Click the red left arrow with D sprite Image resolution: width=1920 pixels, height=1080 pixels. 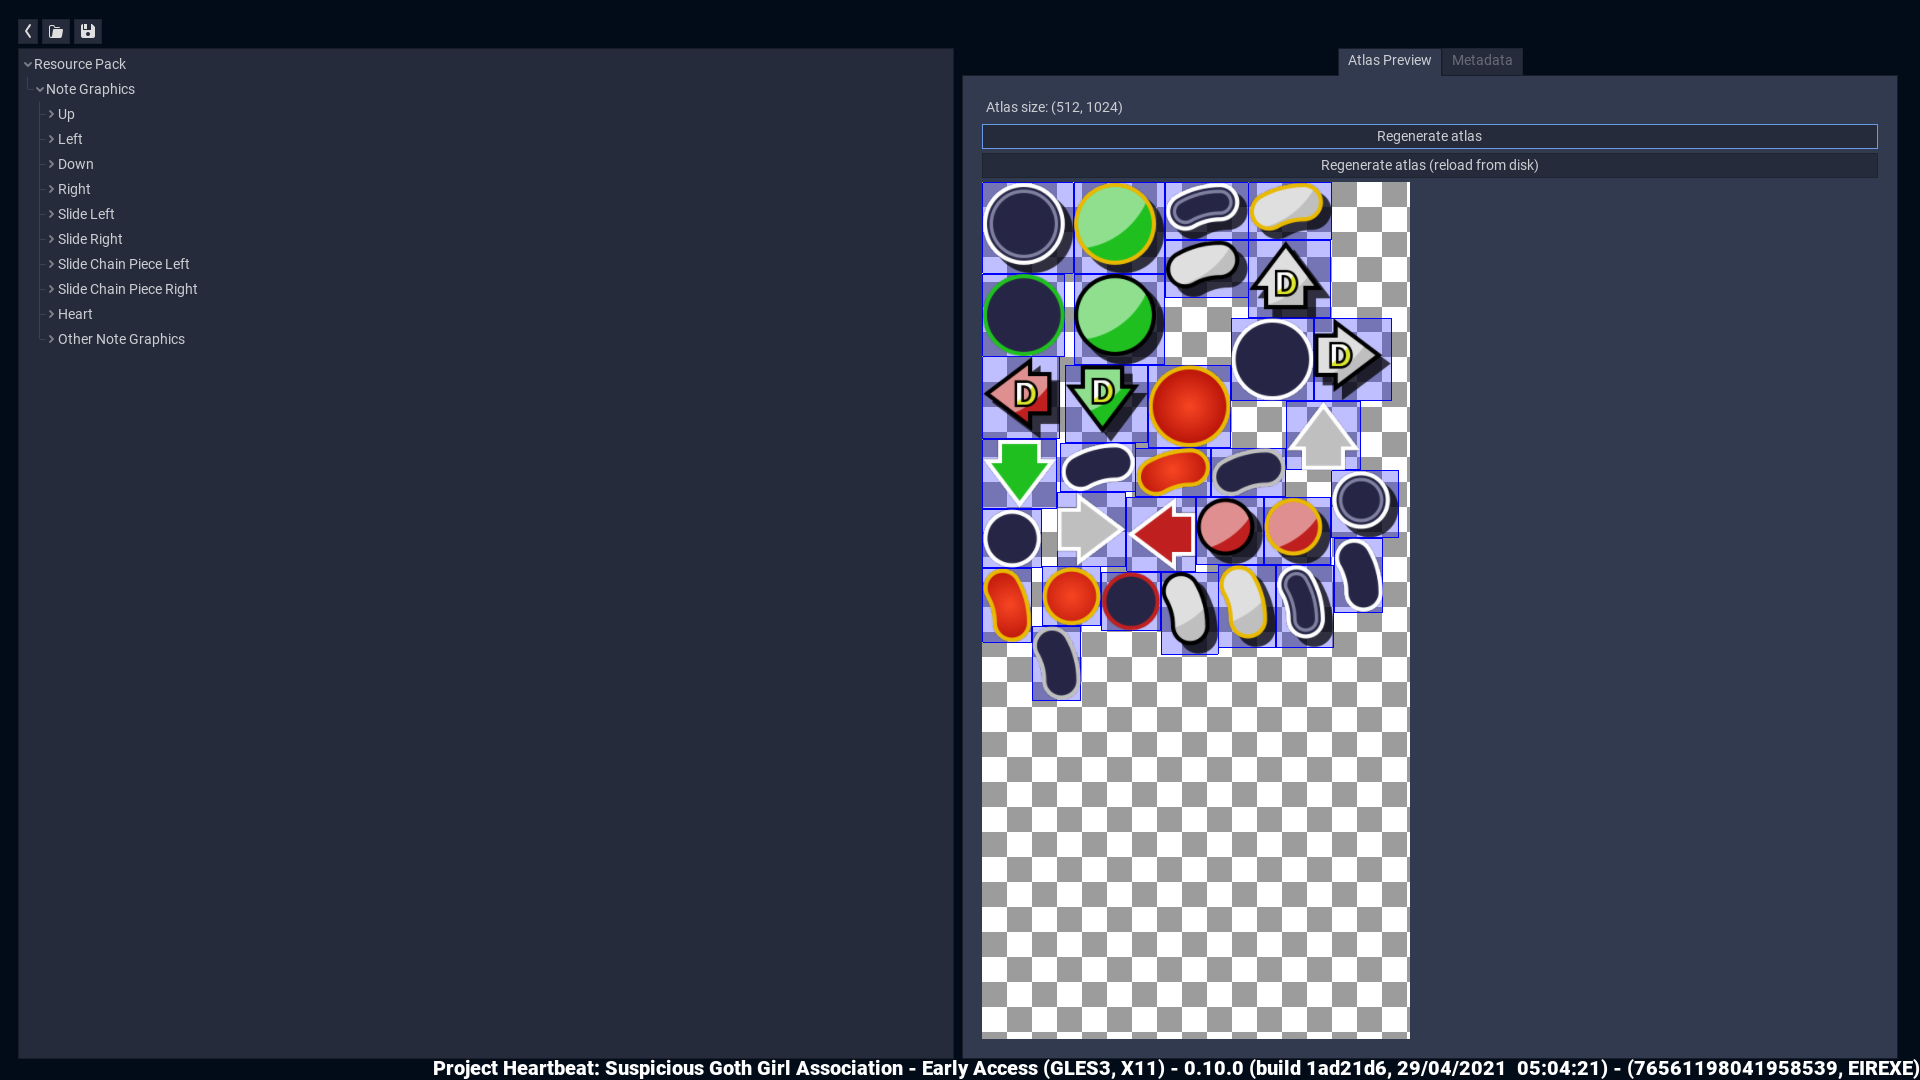click(1021, 396)
